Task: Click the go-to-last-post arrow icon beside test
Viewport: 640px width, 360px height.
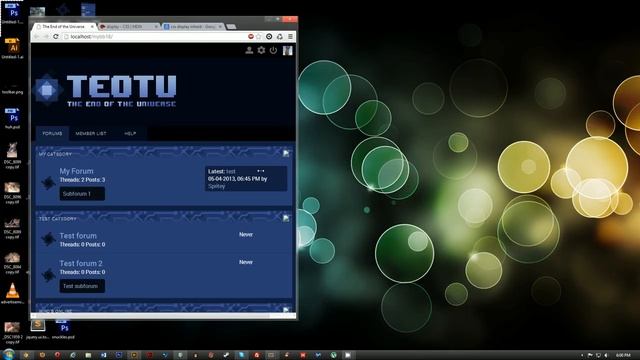Action: [x=260, y=171]
